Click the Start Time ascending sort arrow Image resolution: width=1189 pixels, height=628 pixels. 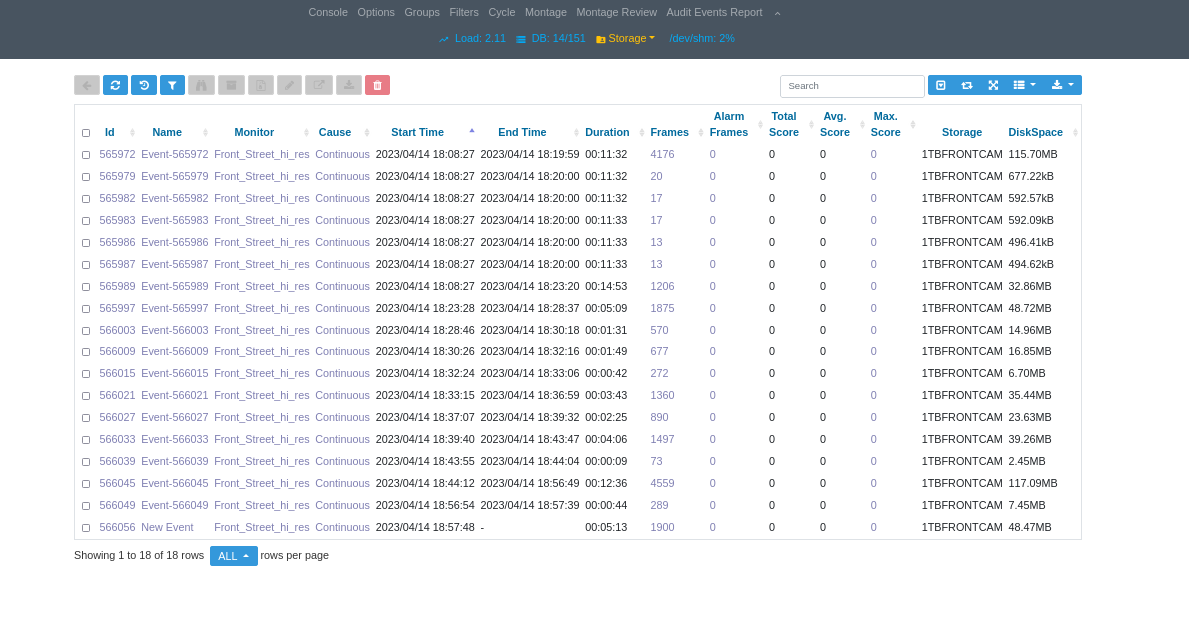(x=472, y=131)
